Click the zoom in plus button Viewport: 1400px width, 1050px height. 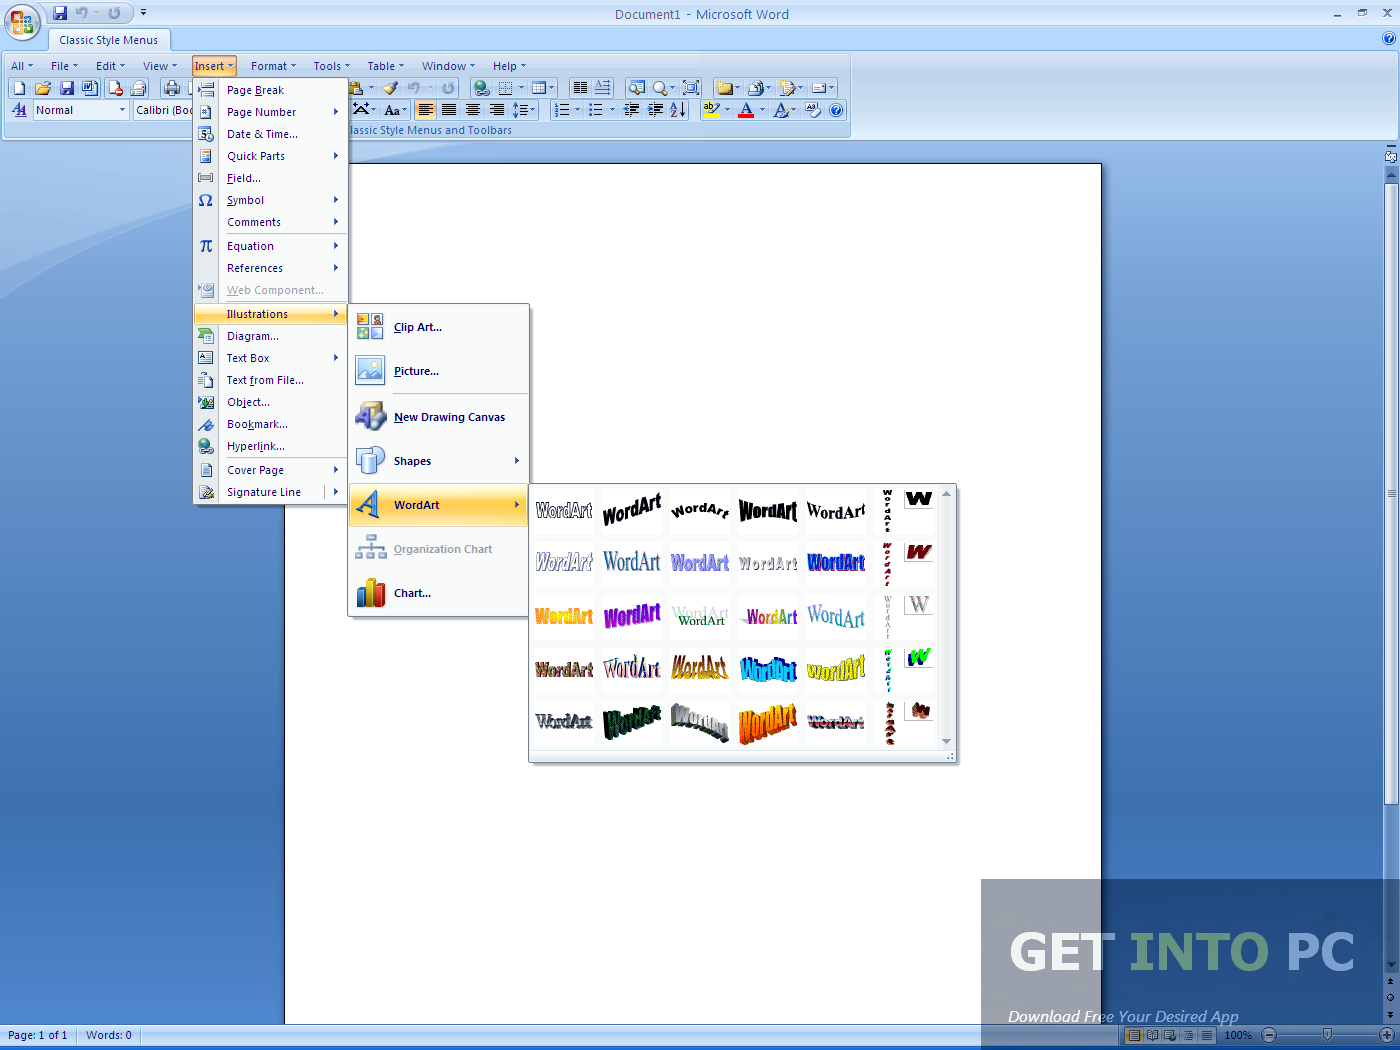(1387, 1035)
